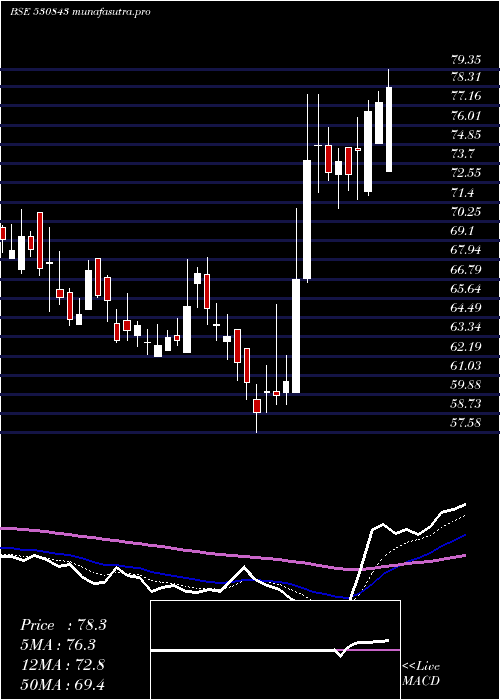The width and height of the screenshot is (500, 700).
Task: Click the 5MA : 76.3 readout
Action: [x=58, y=645]
